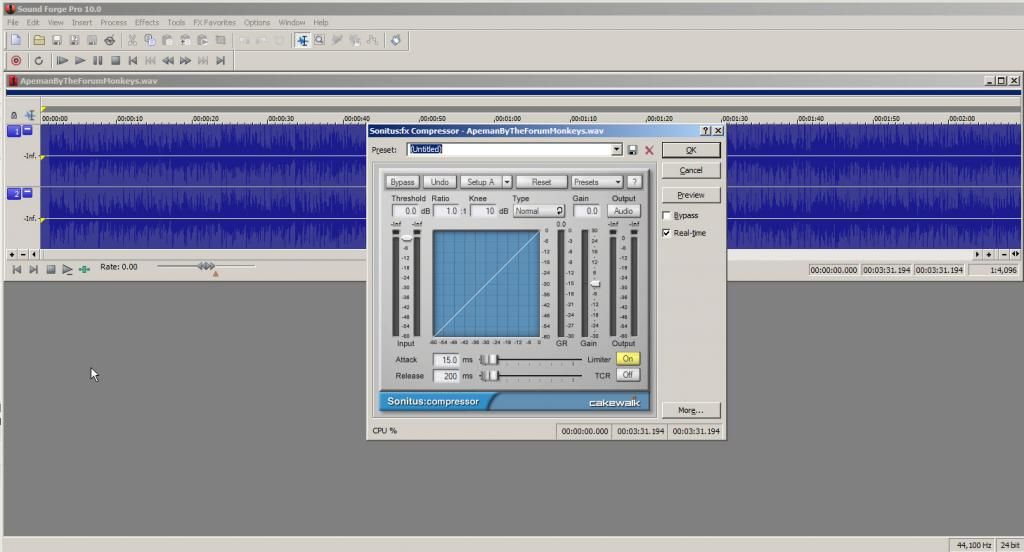This screenshot has width=1024, height=552.
Task: Delete preset with the red X icon
Action: [x=649, y=150]
